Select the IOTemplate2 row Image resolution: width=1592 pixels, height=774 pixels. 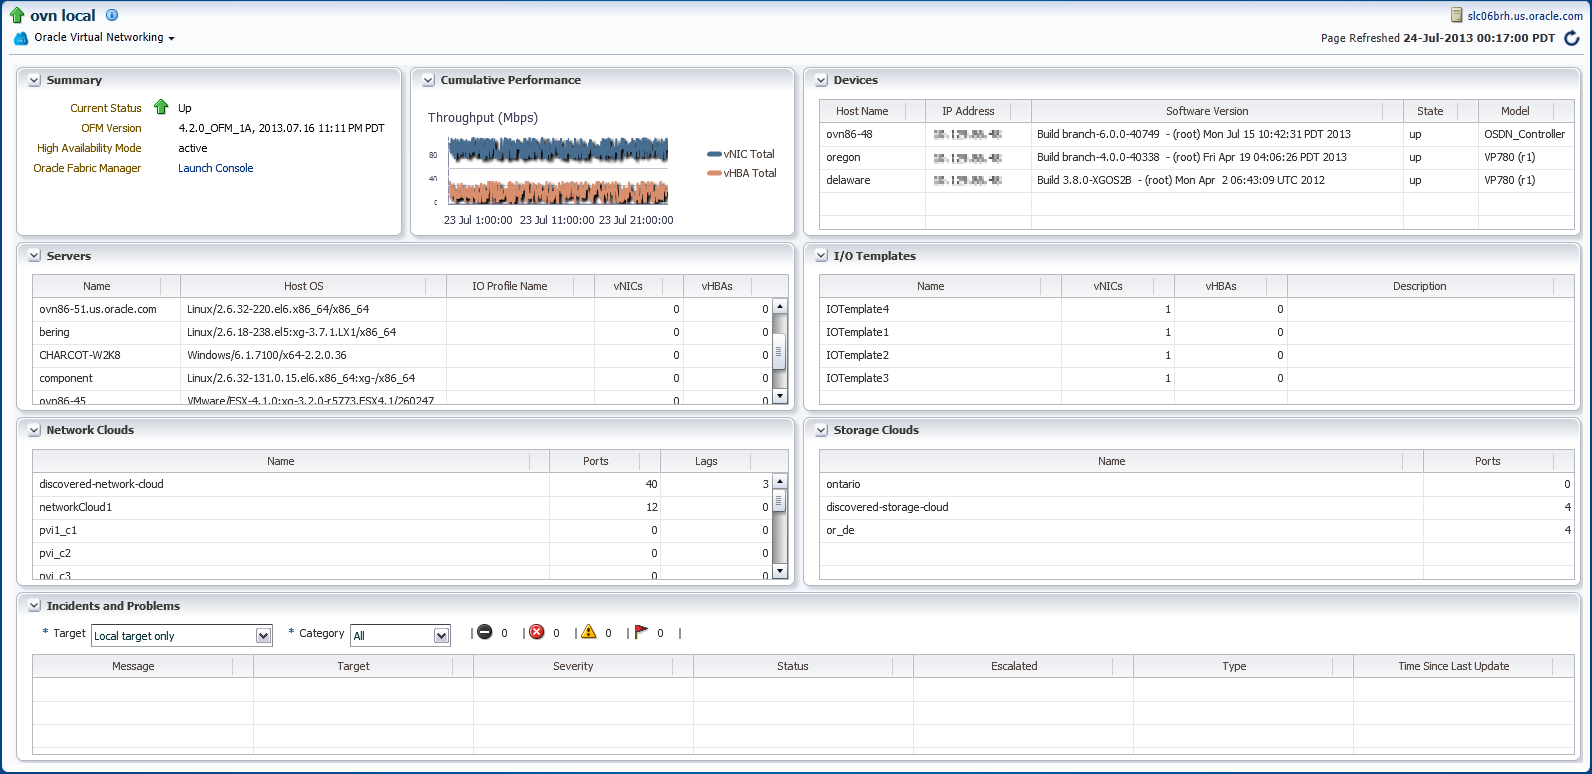(x=1197, y=355)
